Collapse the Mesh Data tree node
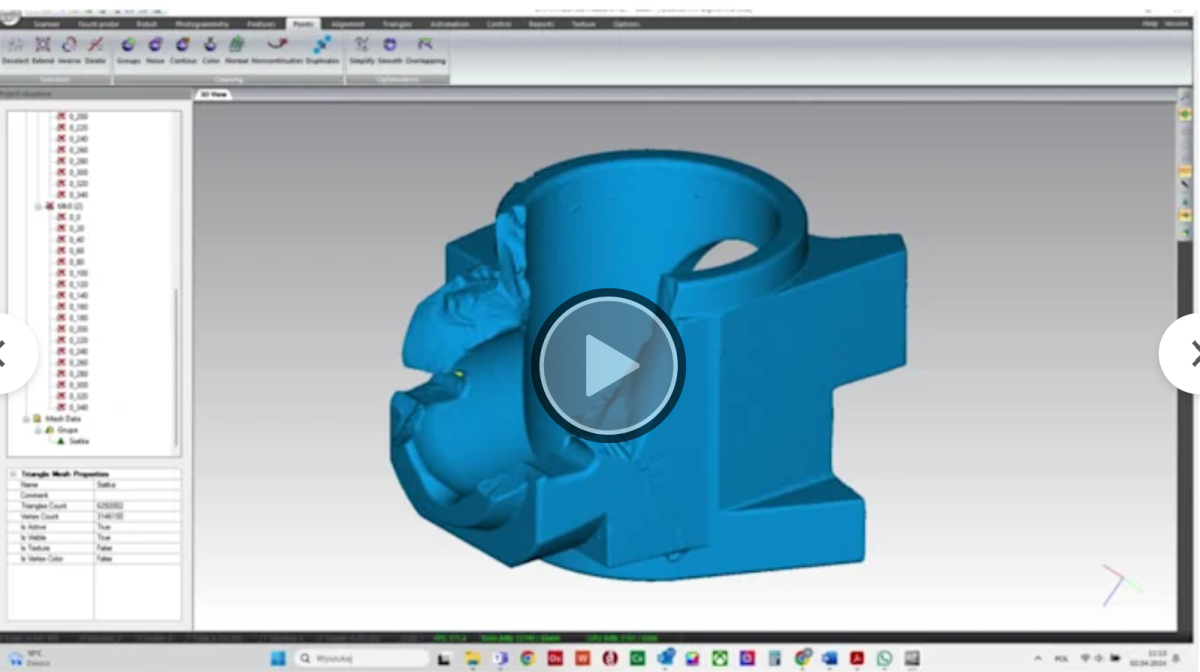This screenshot has width=1200, height=672. [27, 419]
